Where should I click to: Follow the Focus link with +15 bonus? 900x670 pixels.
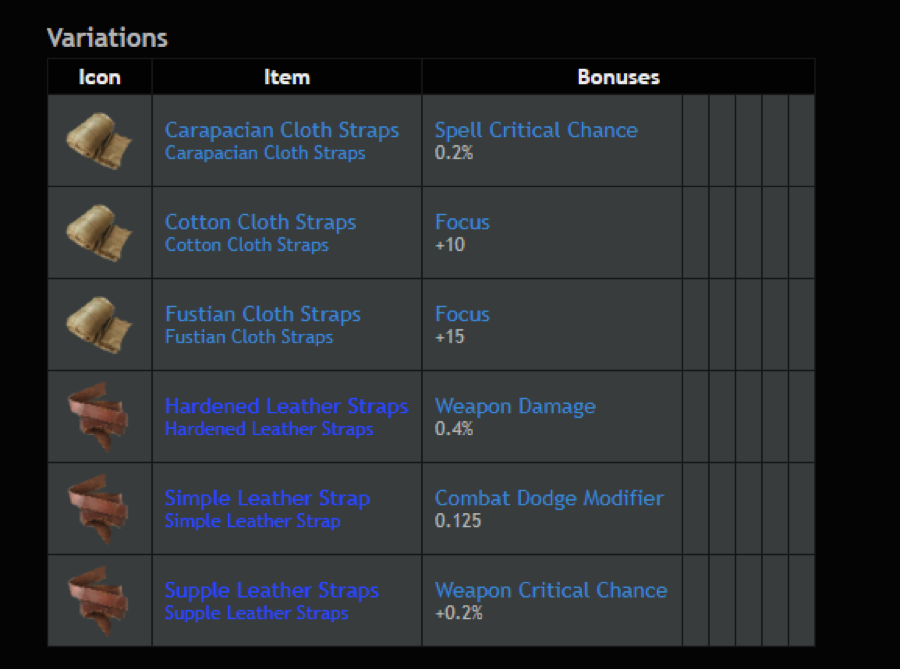[462, 314]
